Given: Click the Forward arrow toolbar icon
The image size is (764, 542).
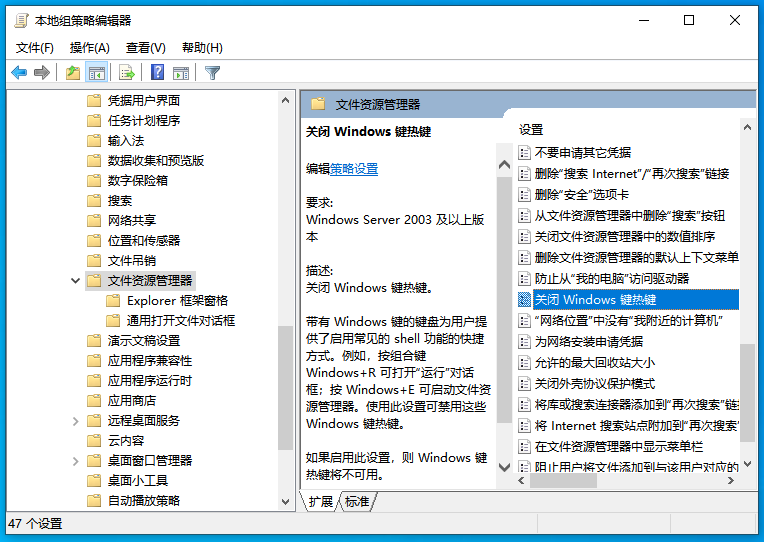Looking at the screenshot, I should tap(42, 73).
